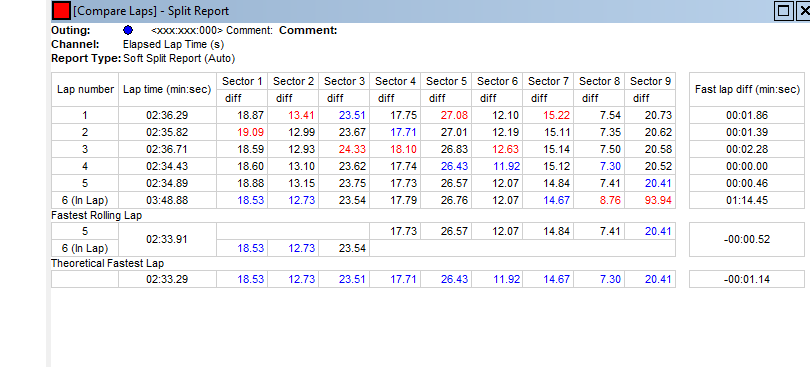Click the Sector 1 column header
The image size is (810, 367).
click(242, 81)
